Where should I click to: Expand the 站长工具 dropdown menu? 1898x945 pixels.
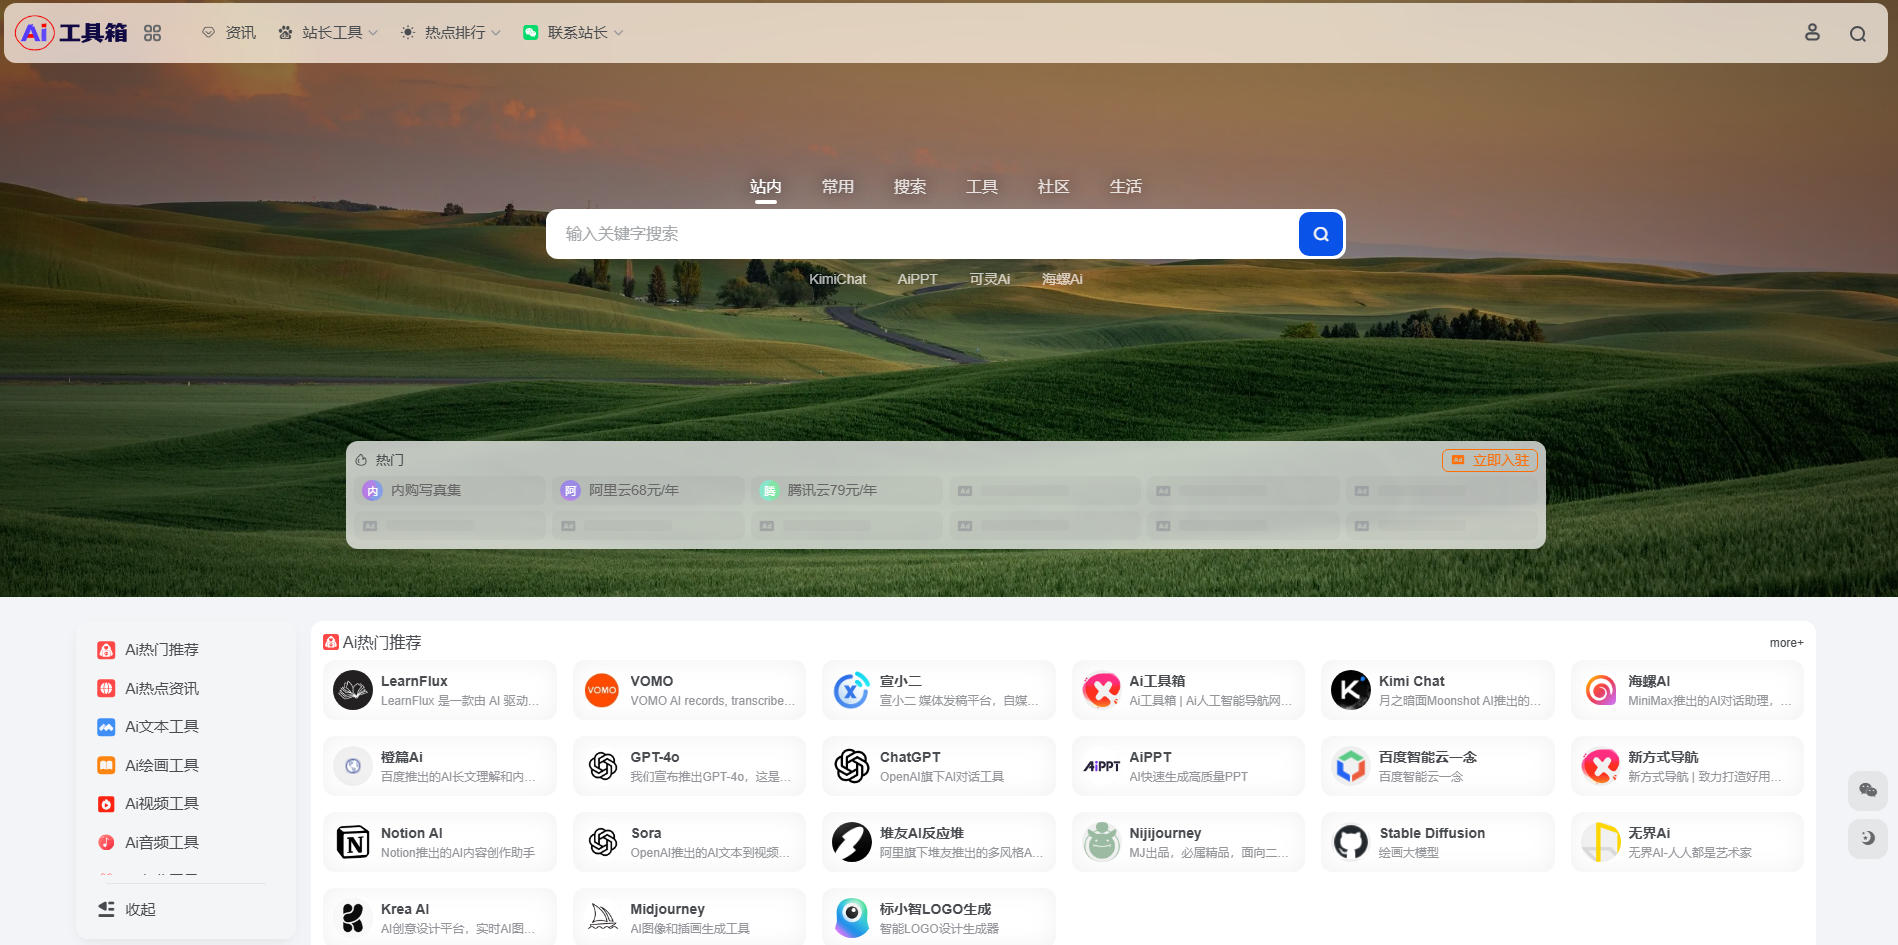[x=328, y=33]
